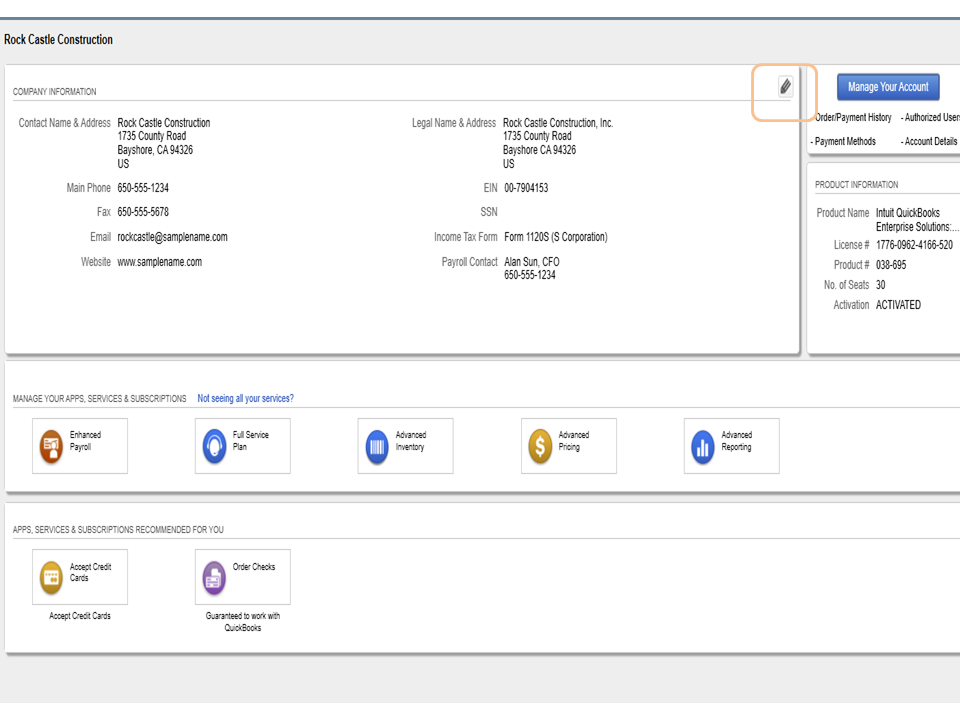The image size is (960, 720).
Task: Click fax number 650-555-5678
Action: [x=143, y=212]
